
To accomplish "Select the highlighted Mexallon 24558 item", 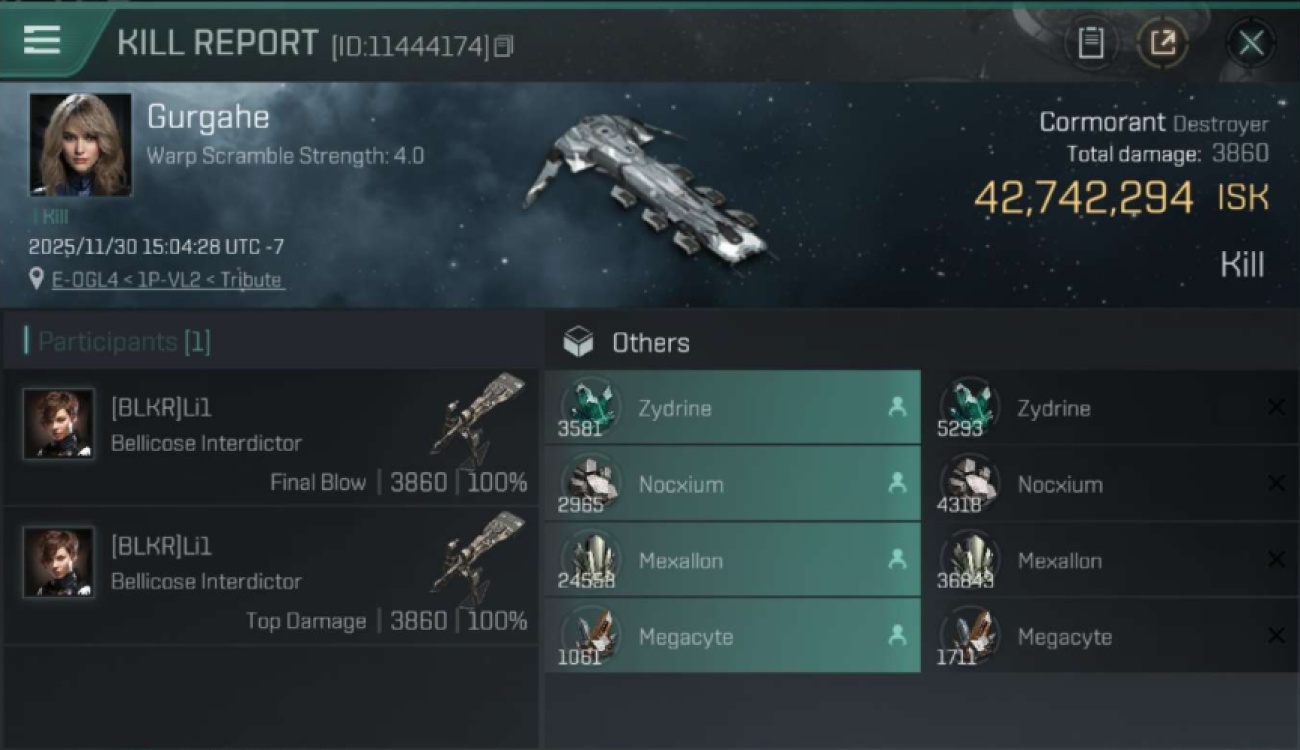I will point(732,561).
